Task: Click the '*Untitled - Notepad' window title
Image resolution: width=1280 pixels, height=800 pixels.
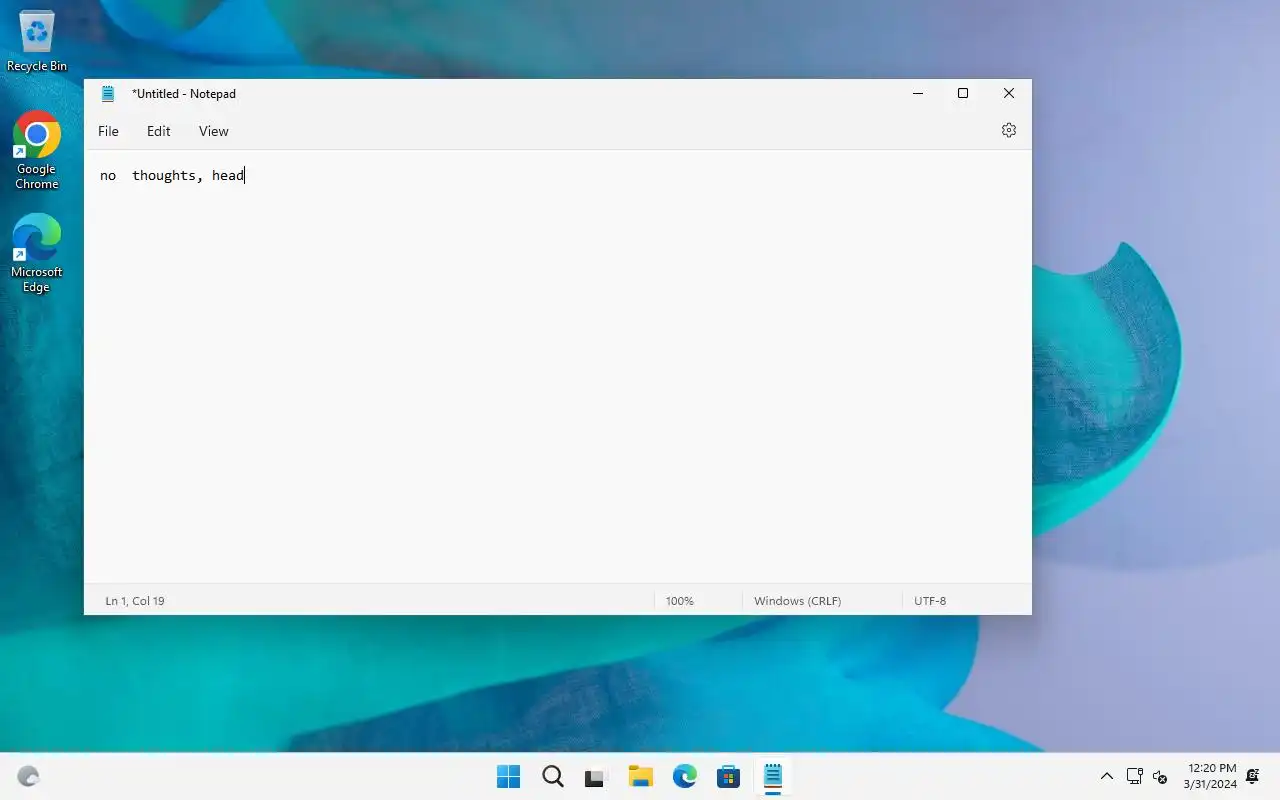Action: pos(184,94)
